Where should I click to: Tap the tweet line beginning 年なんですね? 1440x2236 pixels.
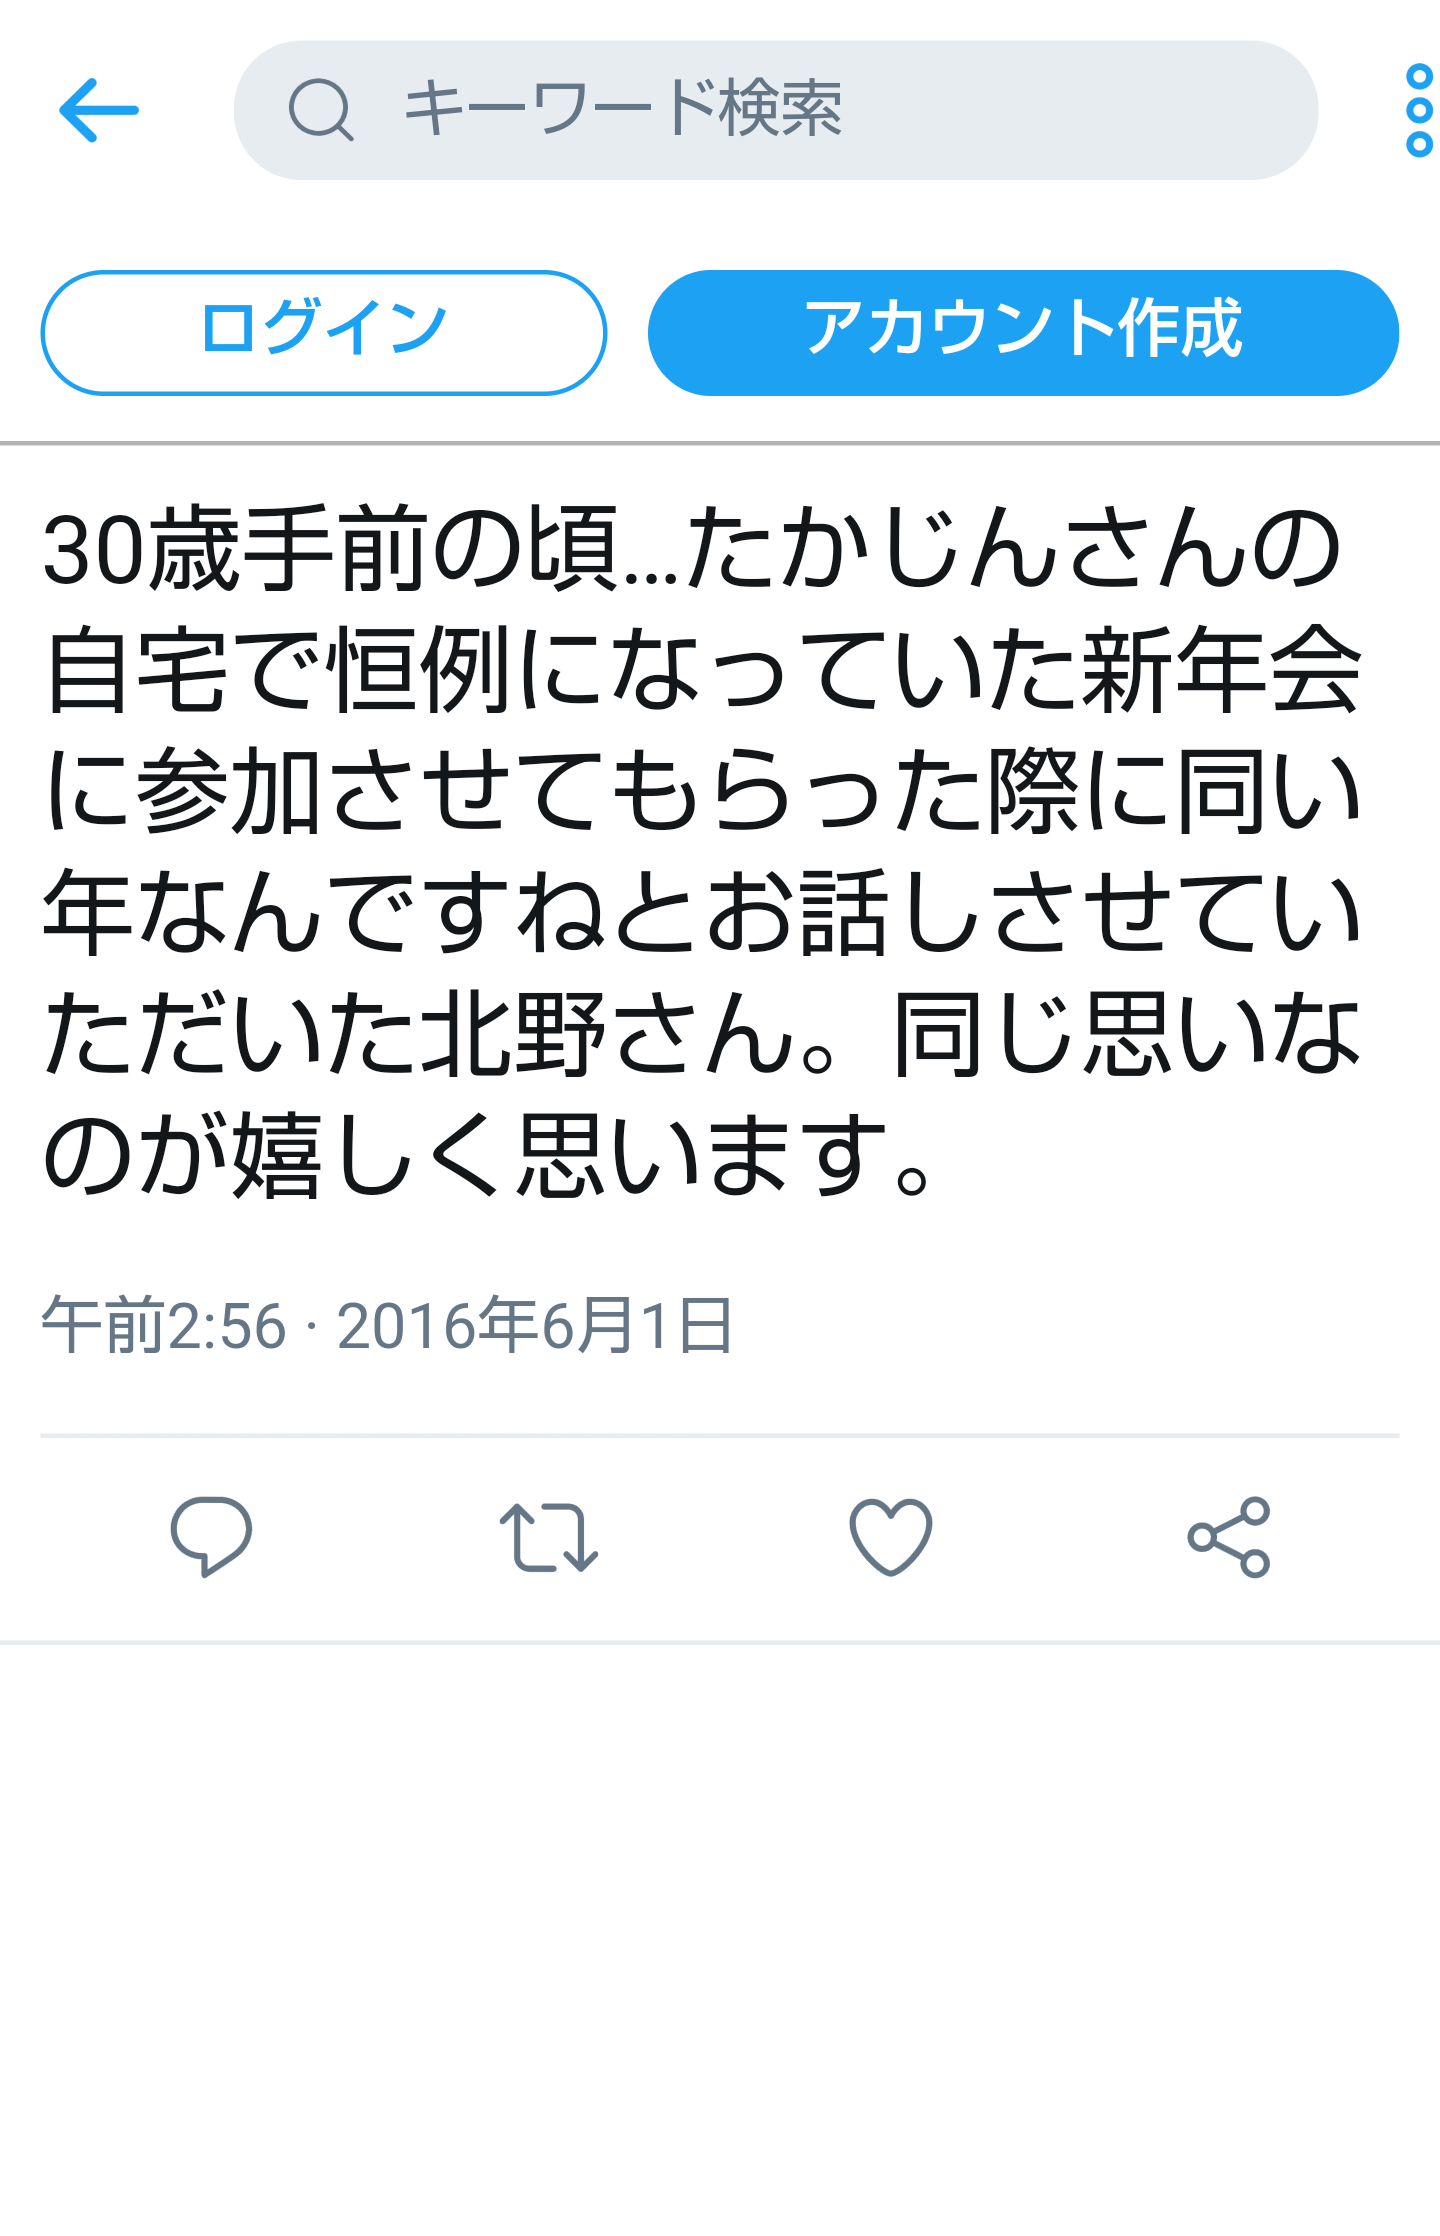coord(702,911)
